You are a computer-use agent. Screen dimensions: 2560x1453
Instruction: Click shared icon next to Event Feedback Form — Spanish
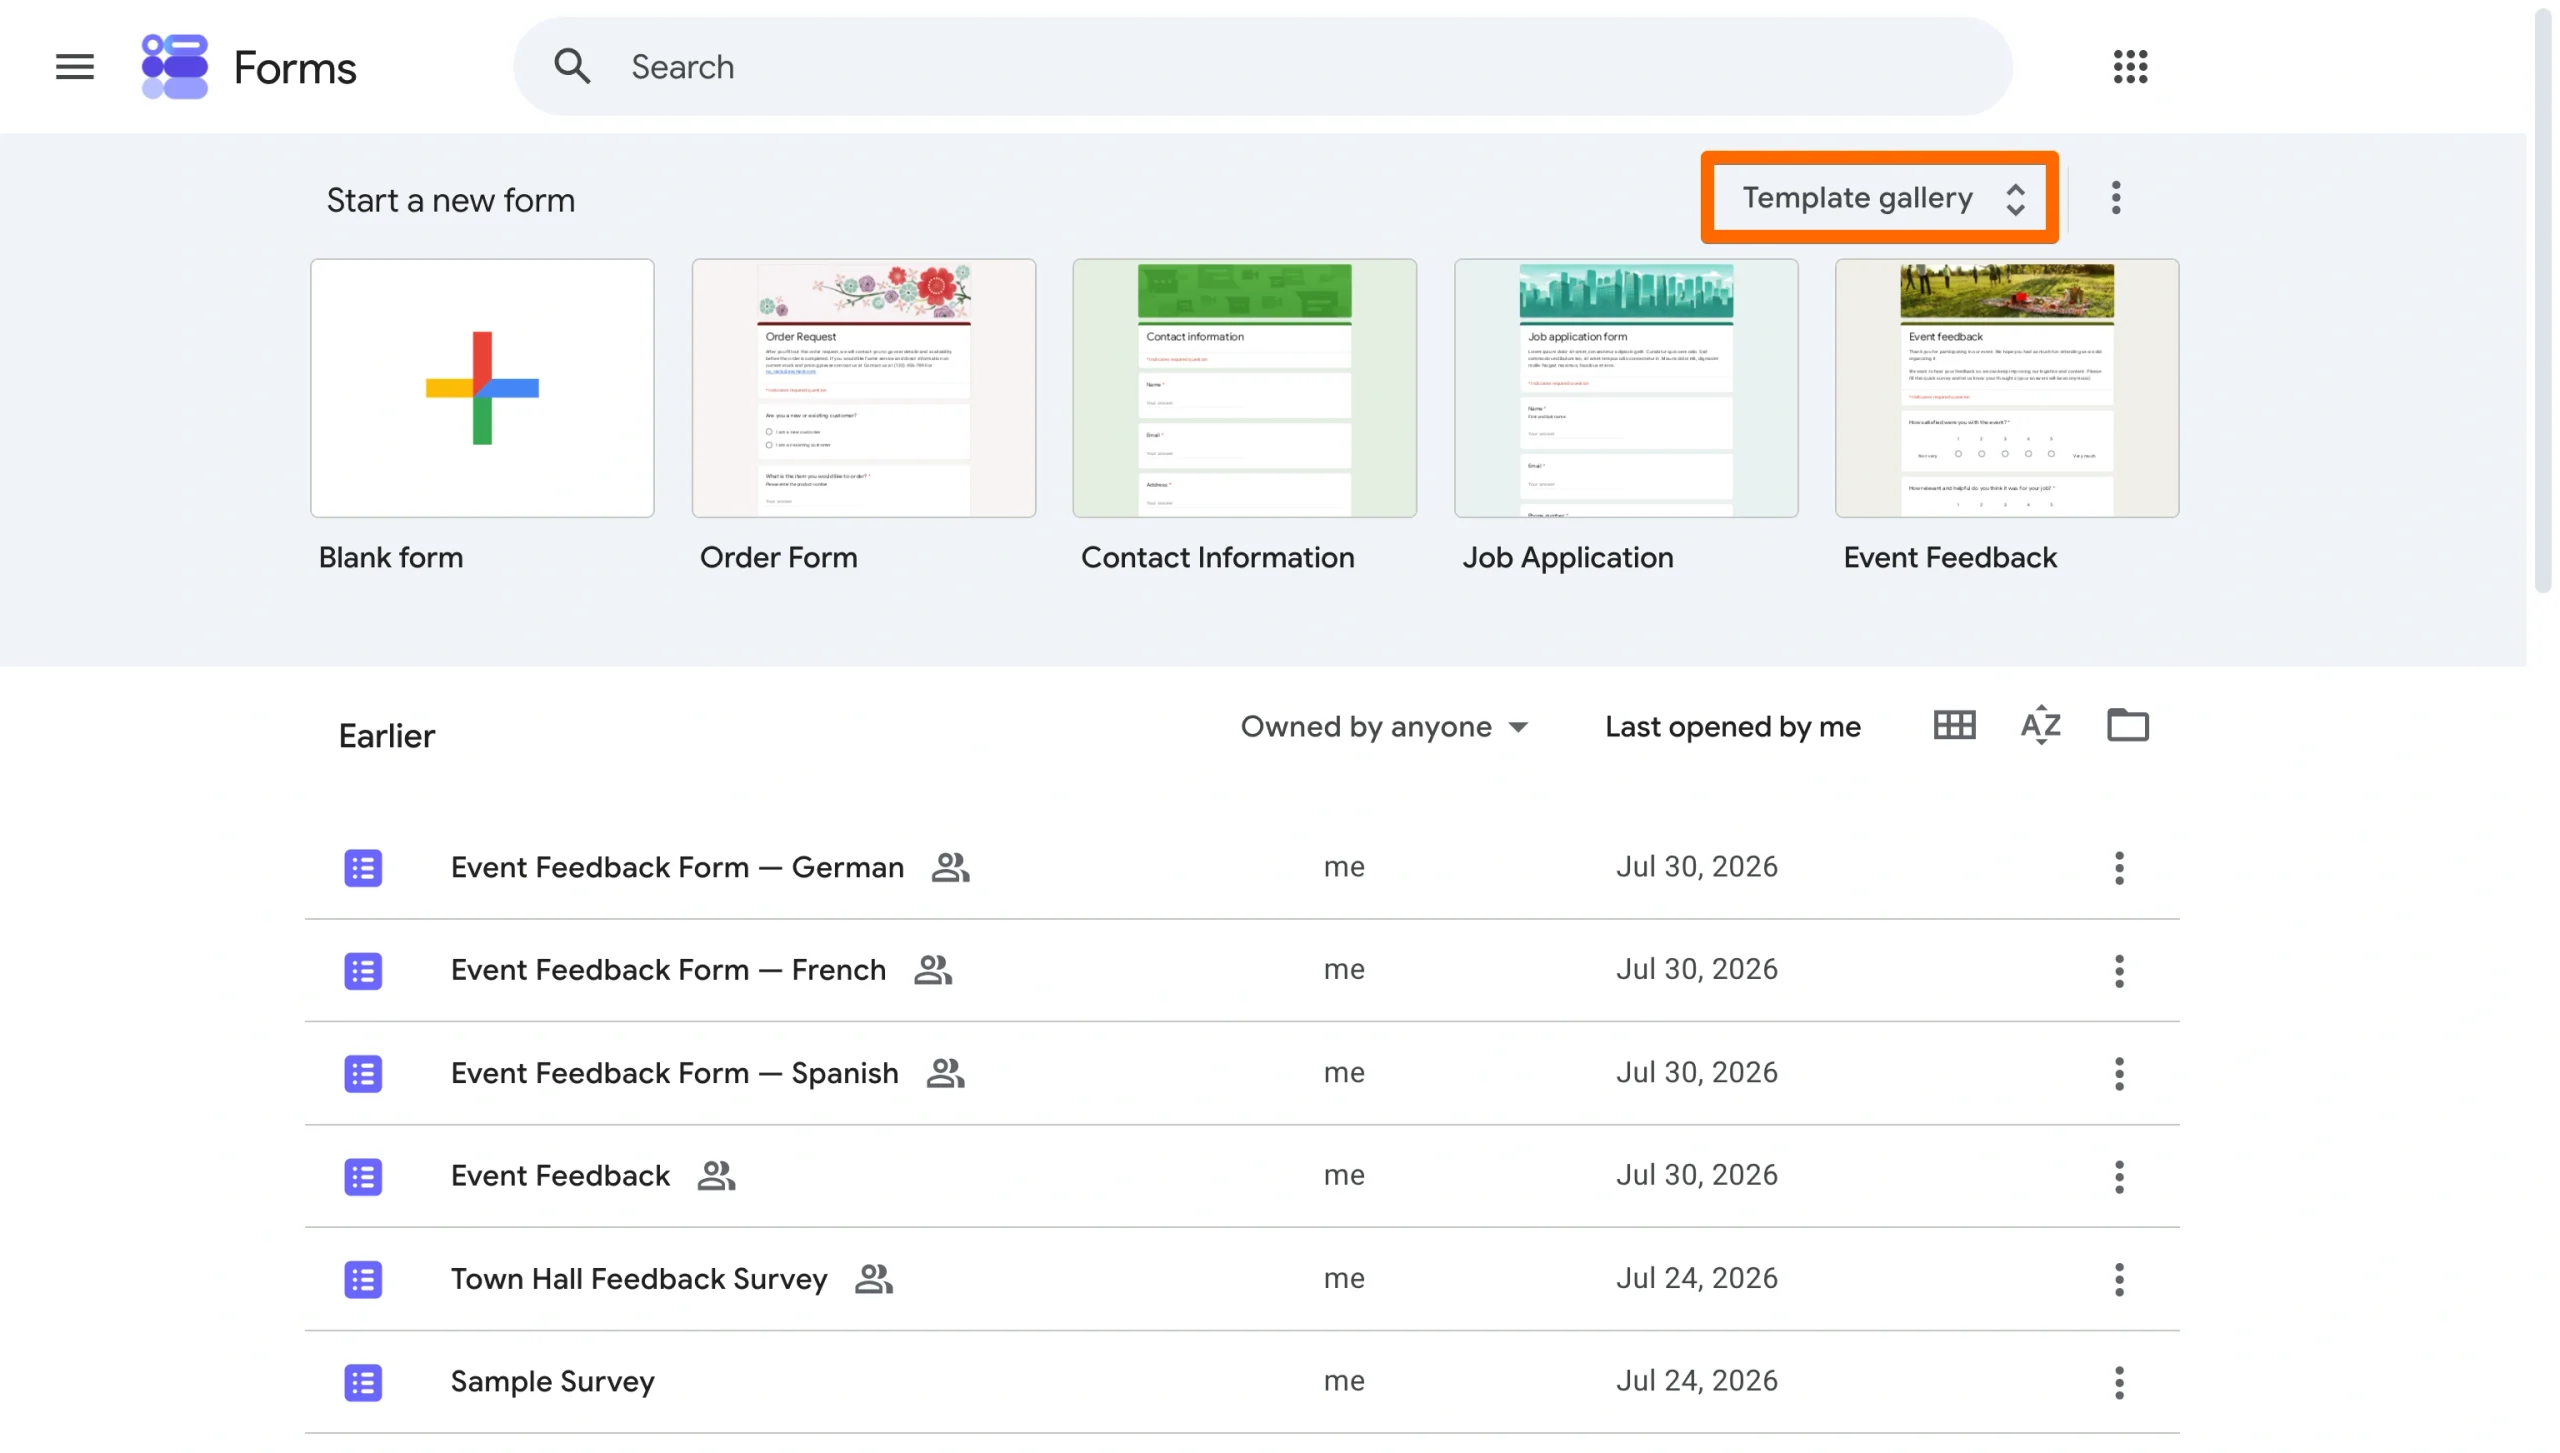tap(945, 1073)
